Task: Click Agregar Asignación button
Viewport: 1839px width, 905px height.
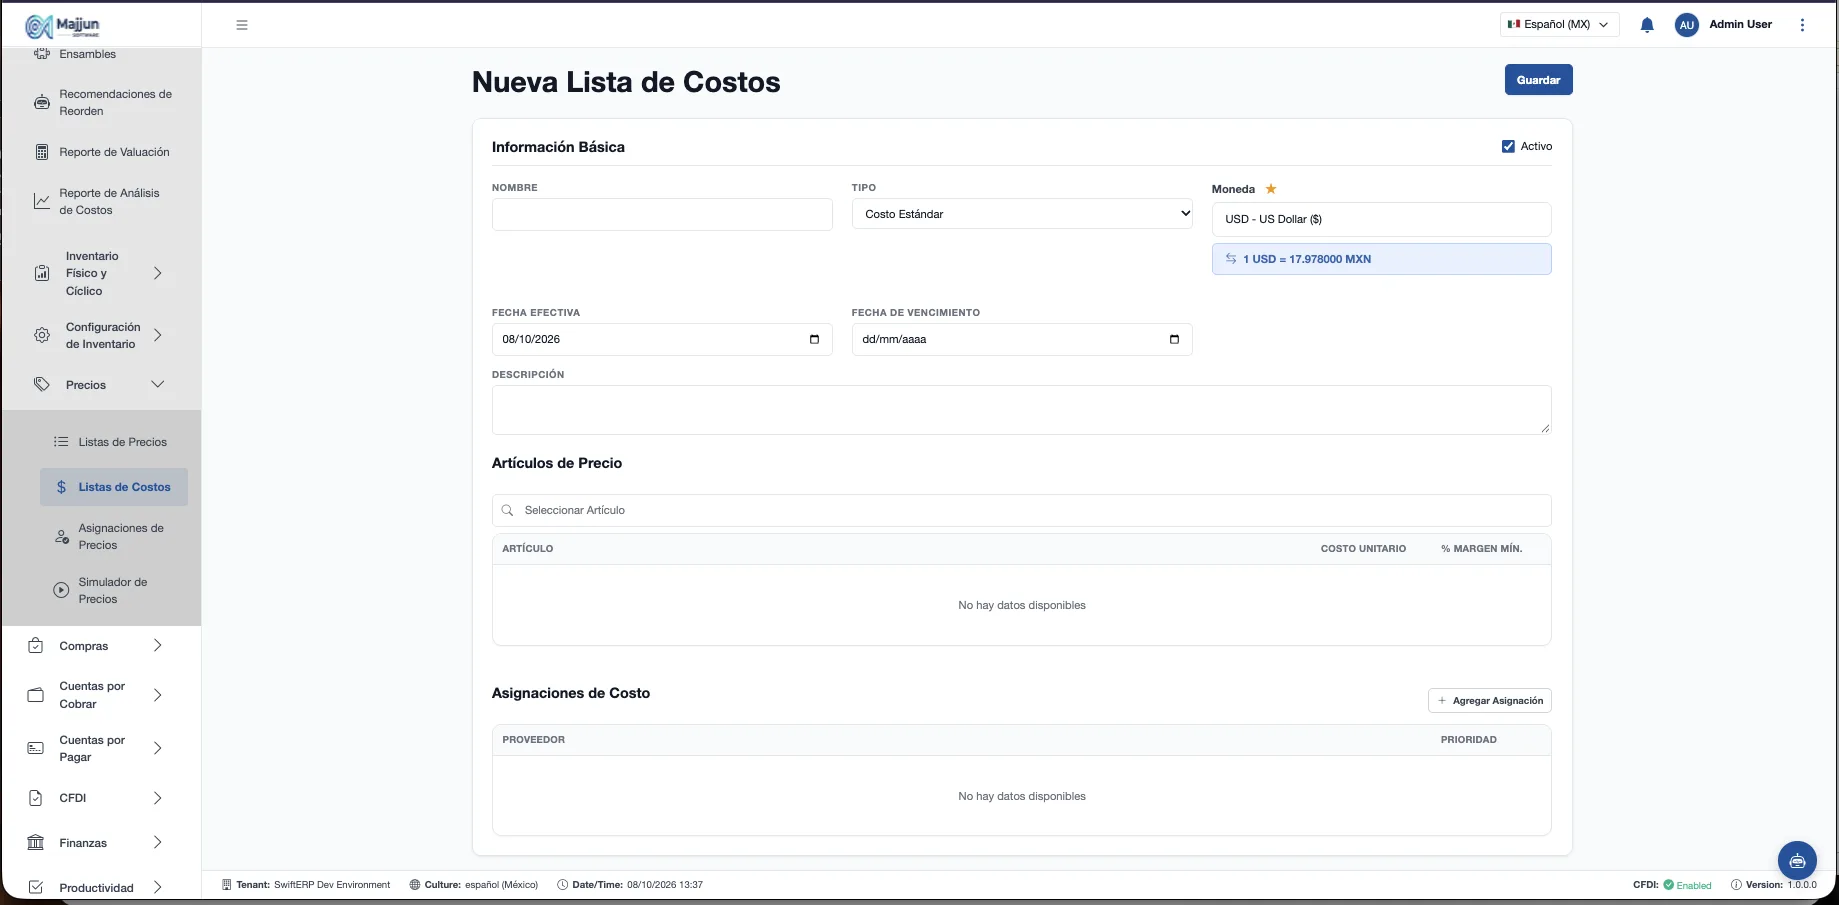Action: (x=1489, y=701)
